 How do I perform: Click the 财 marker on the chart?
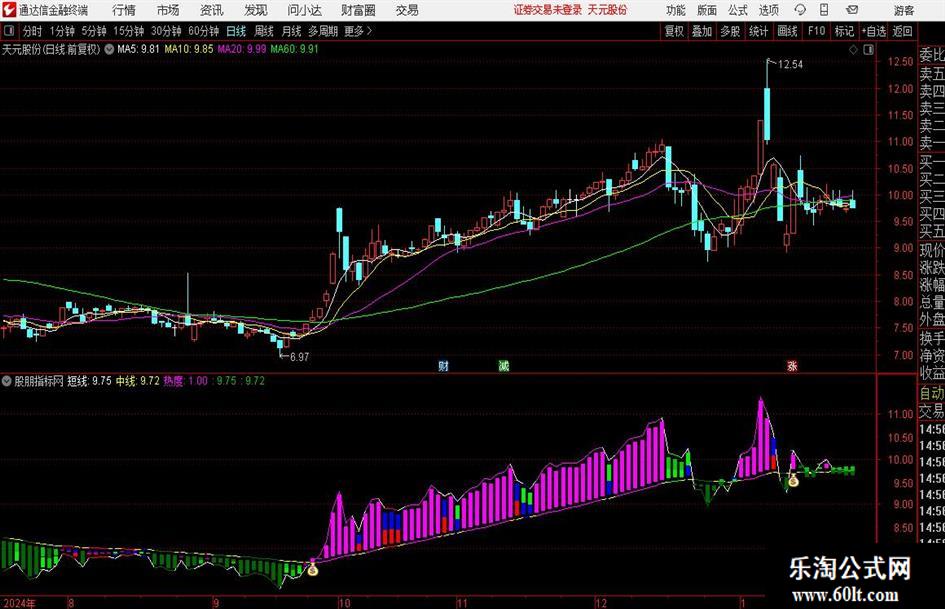click(x=443, y=365)
